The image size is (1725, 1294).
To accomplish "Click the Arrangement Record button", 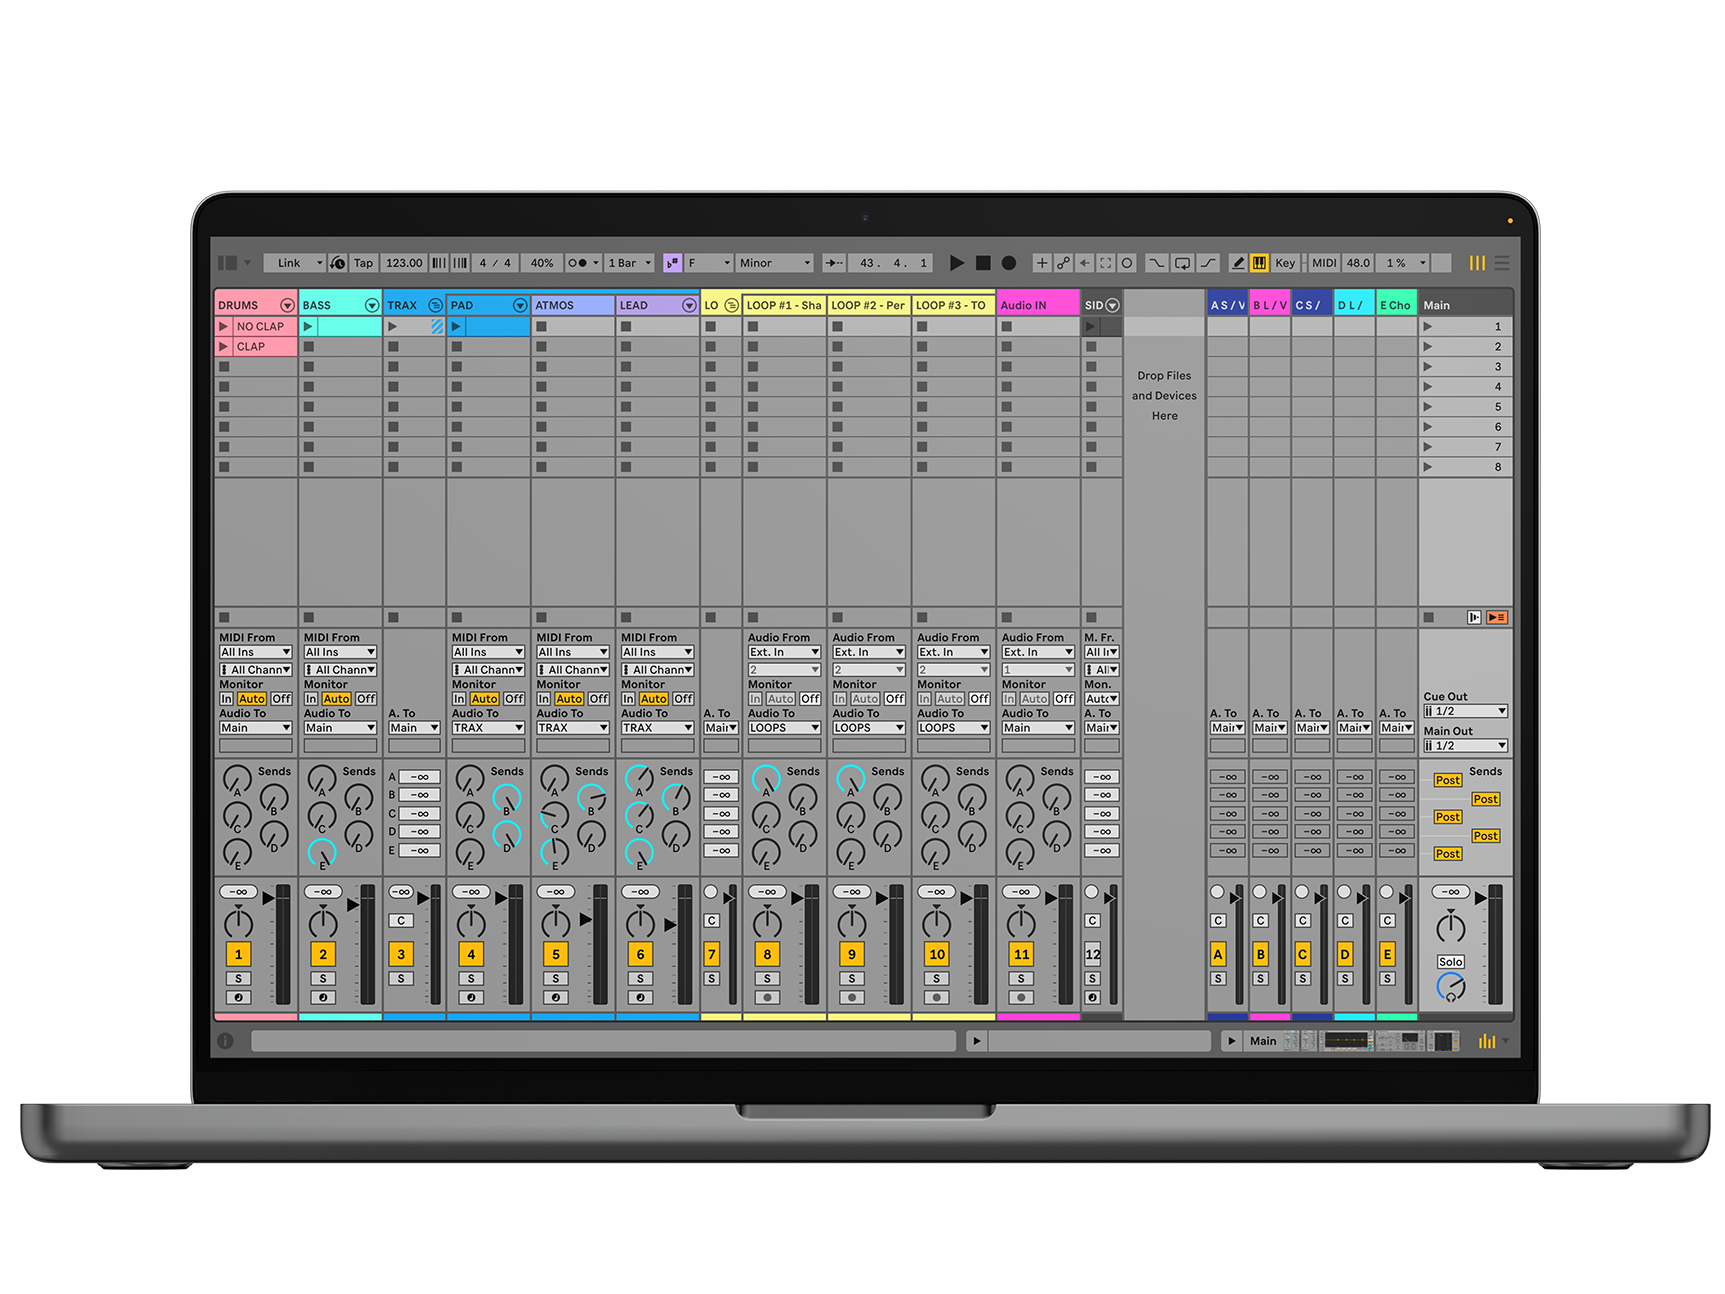I will (x=1009, y=263).
